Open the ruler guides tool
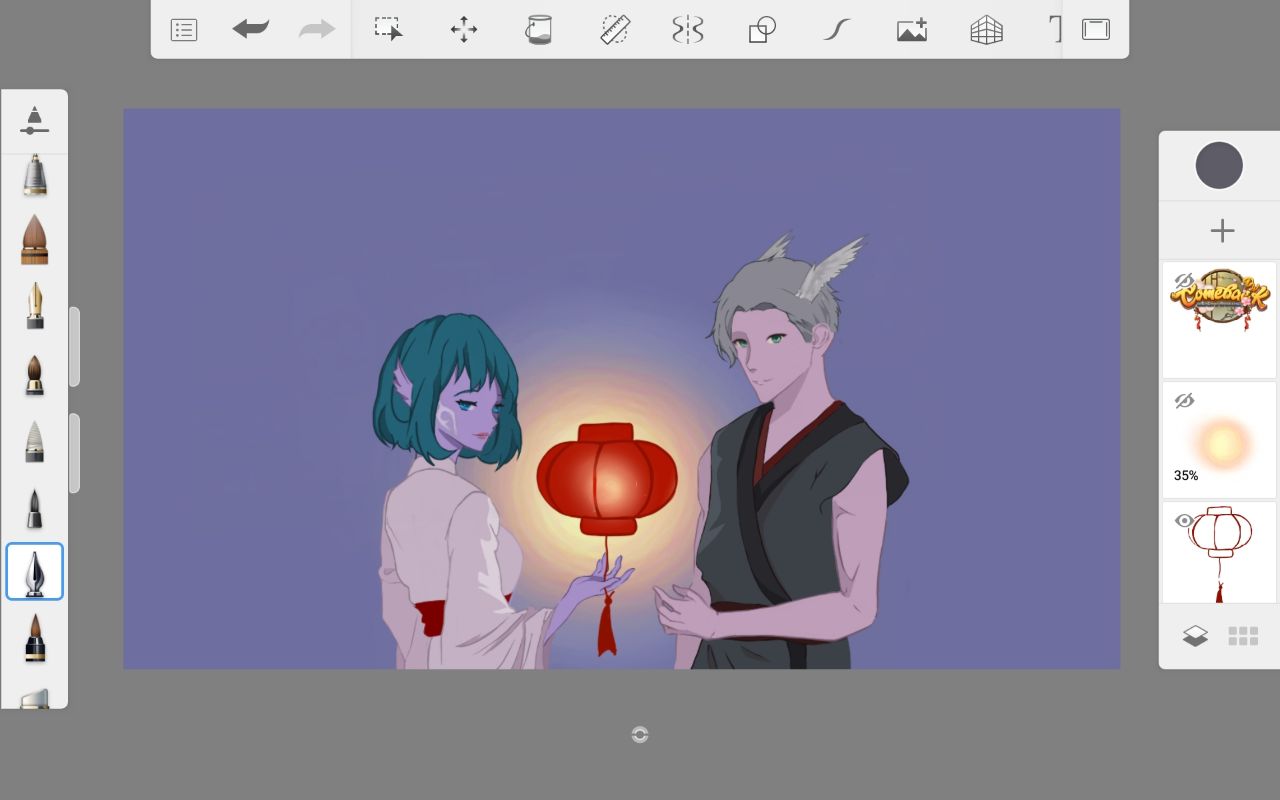The width and height of the screenshot is (1280, 800). [614, 30]
